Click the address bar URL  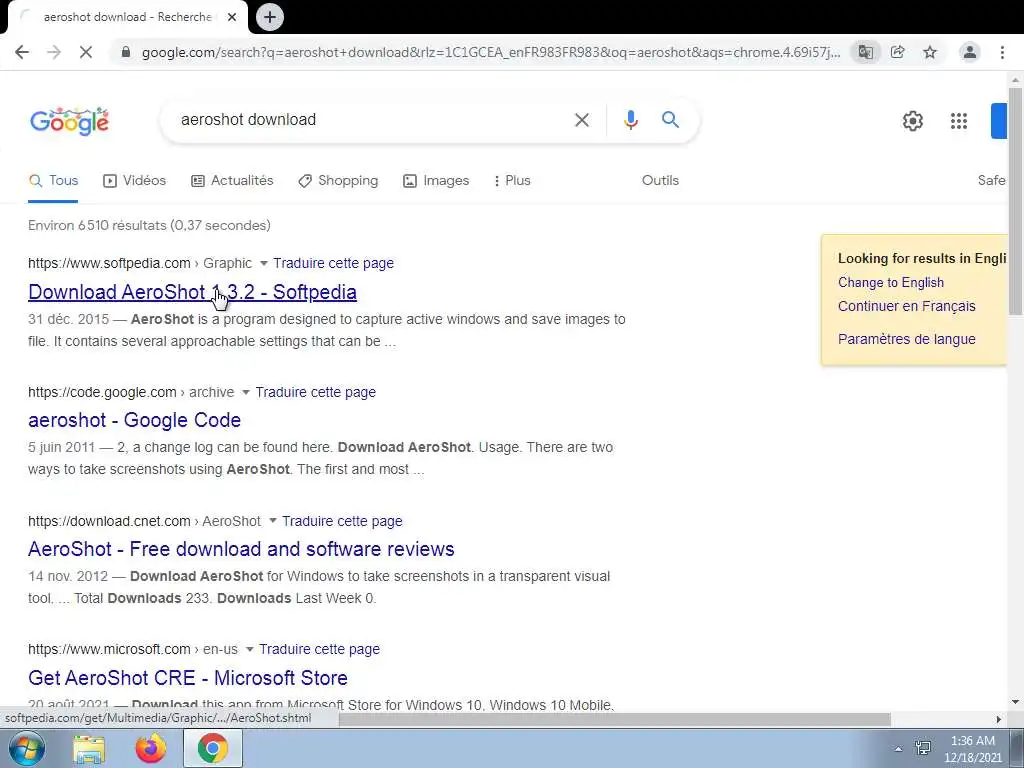tap(490, 52)
